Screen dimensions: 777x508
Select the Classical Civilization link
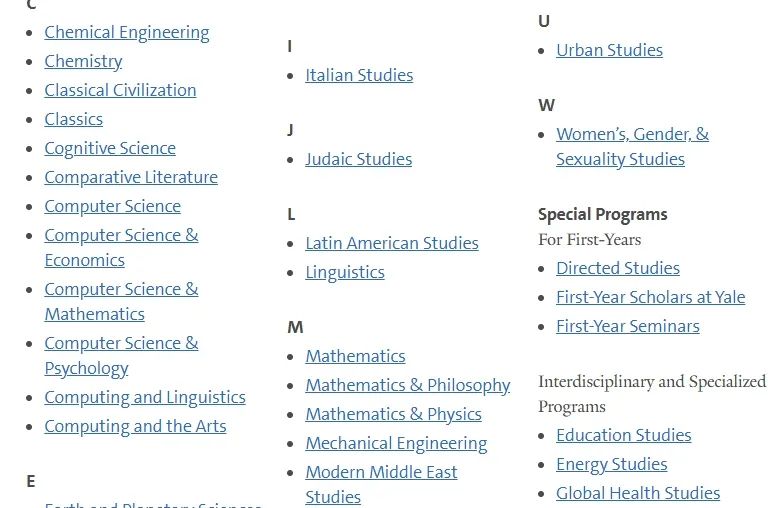[120, 90]
